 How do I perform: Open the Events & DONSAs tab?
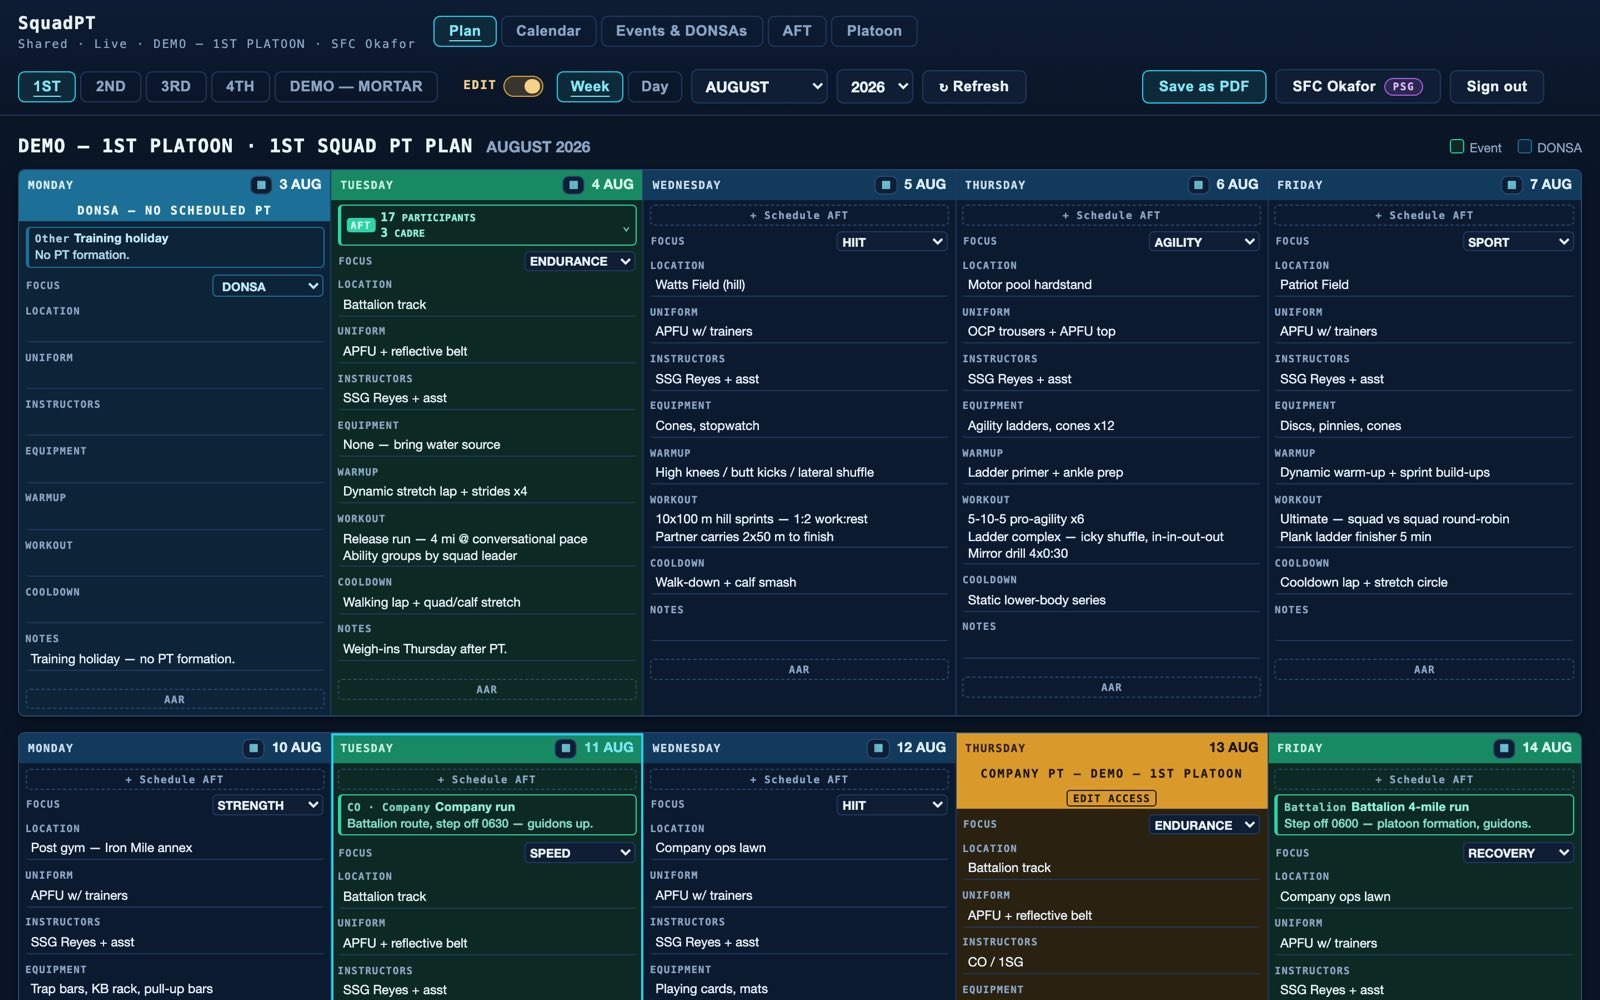(681, 31)
